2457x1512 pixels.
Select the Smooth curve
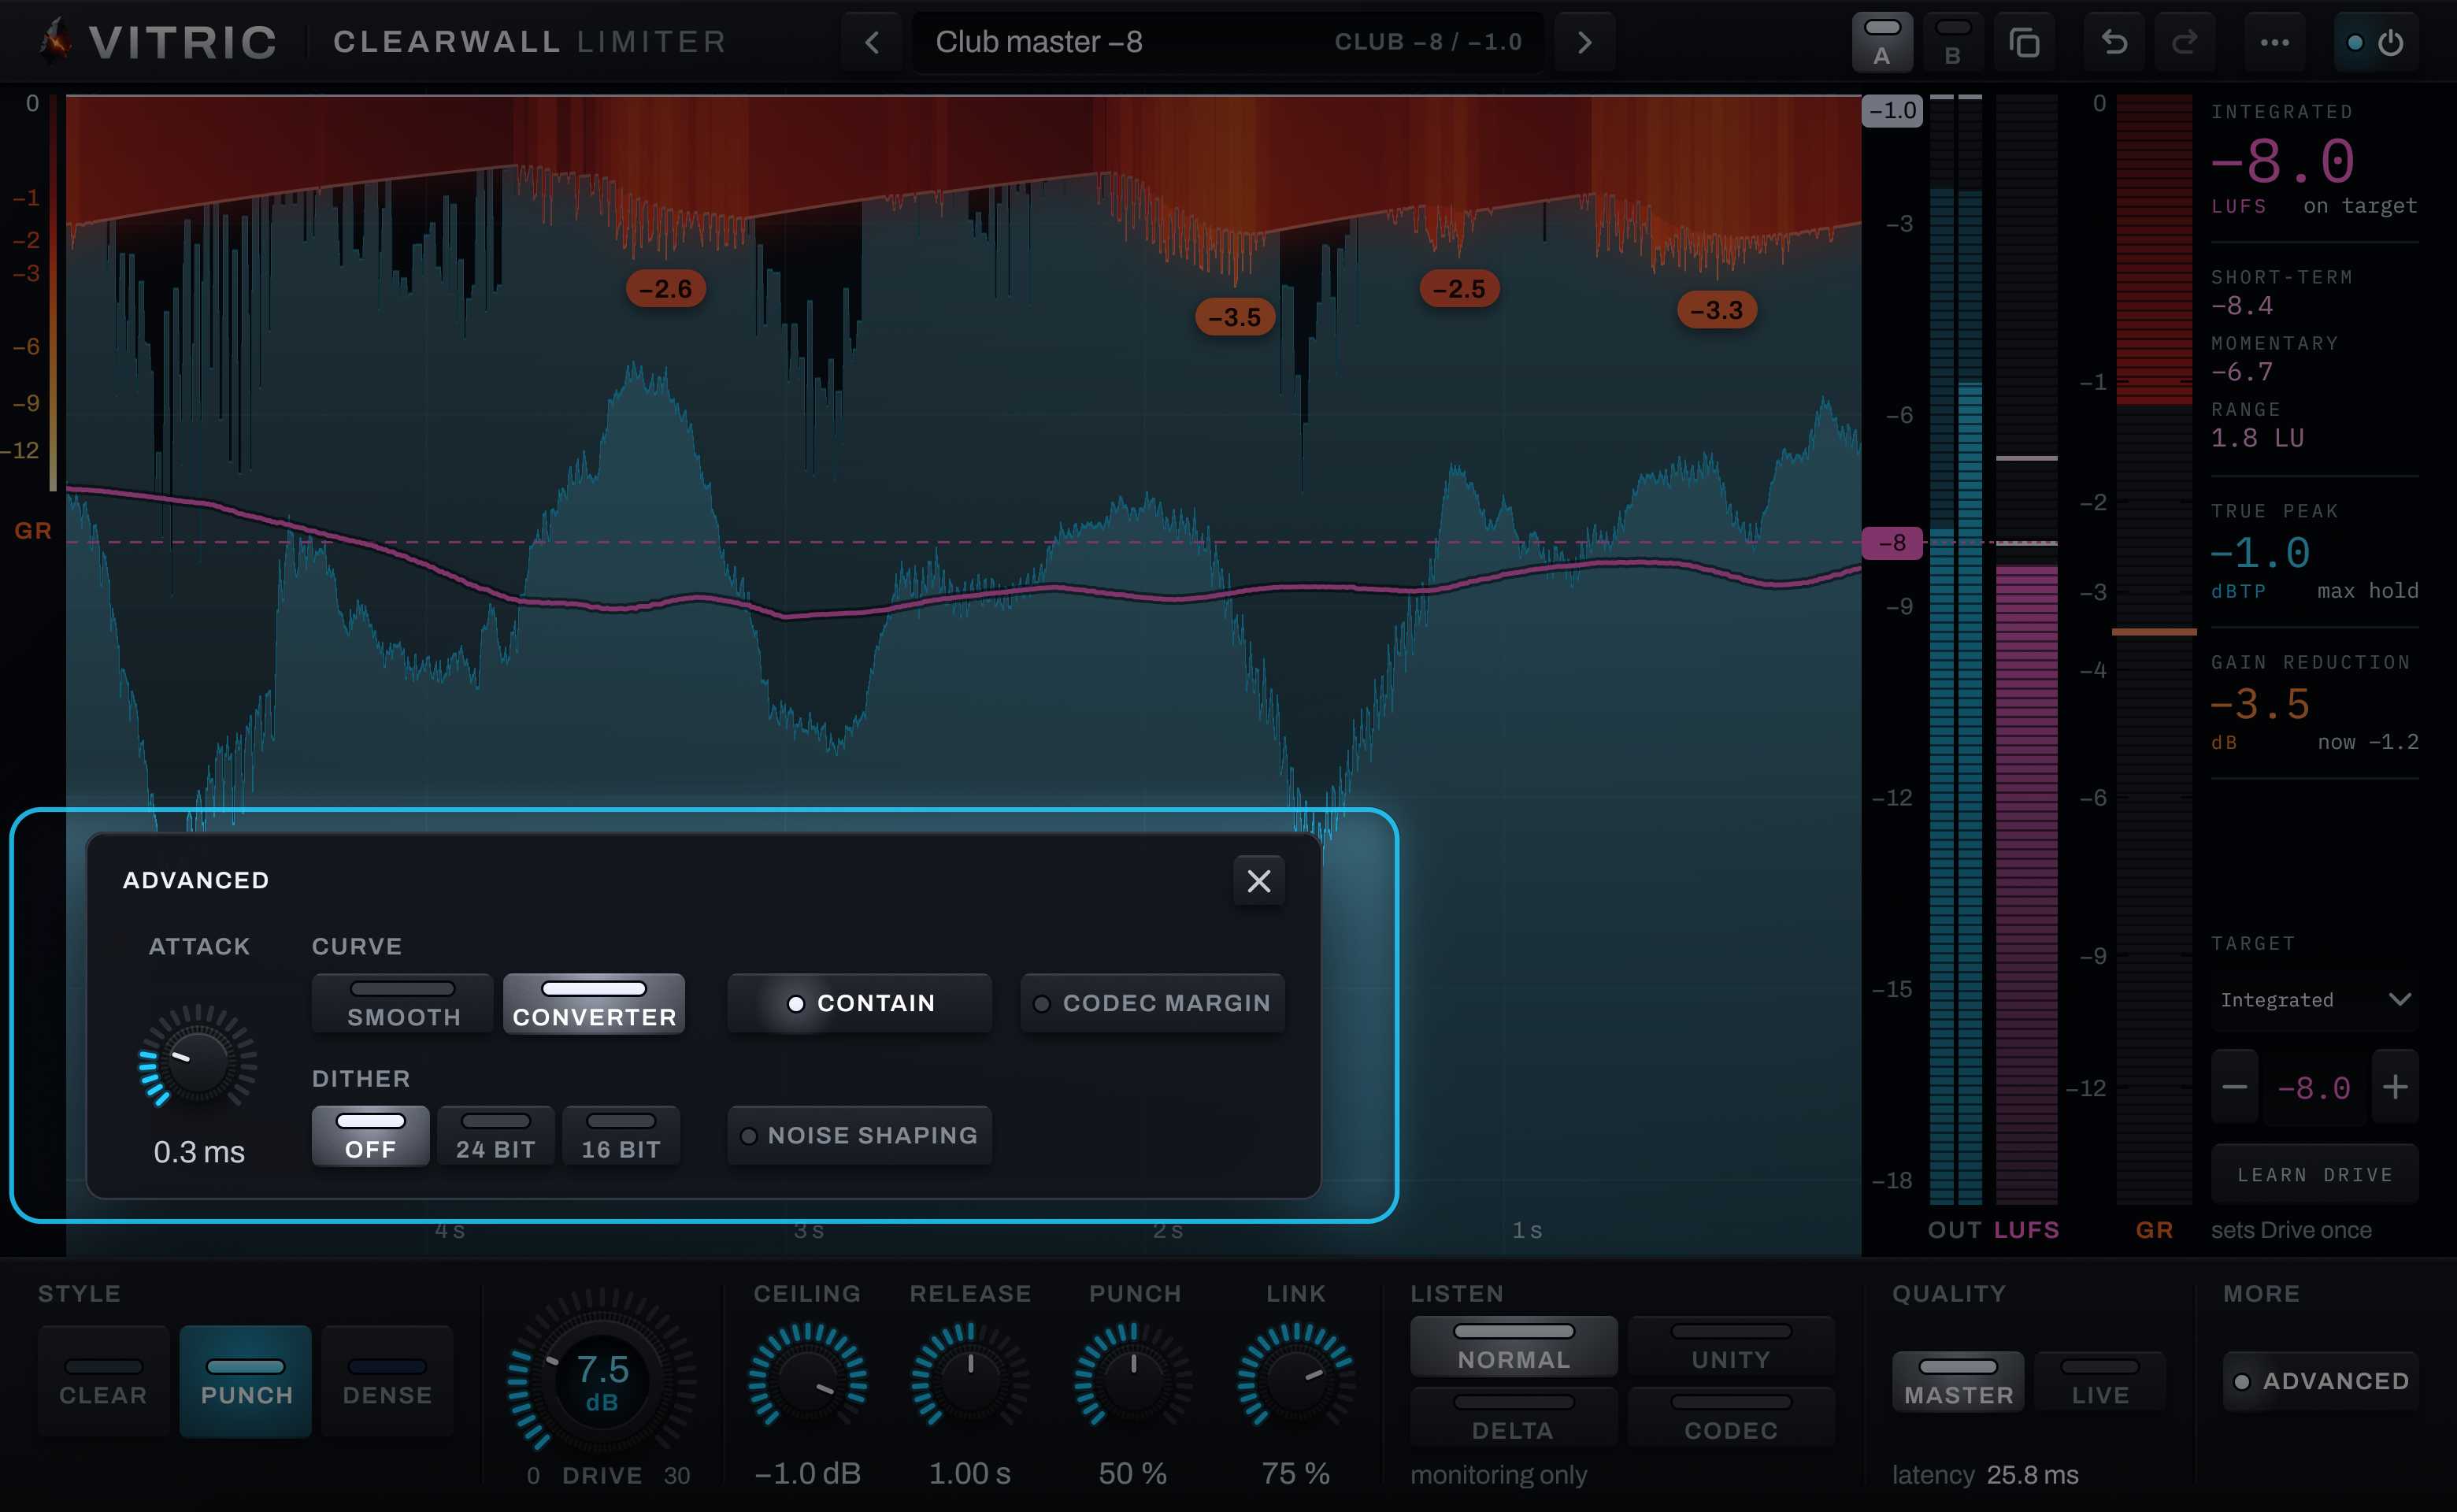click(x=403, y=1003)
